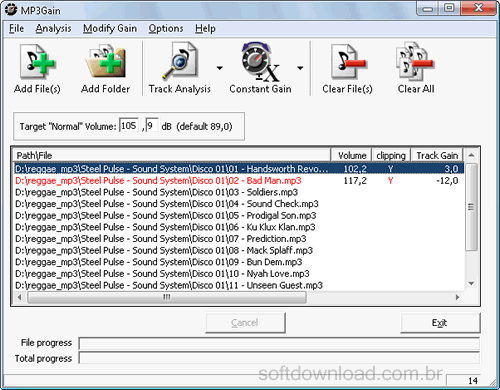The image size is (500, 390).
Task: Click MP3Gain app icon in title bar
Action: (x=11, y=9)
